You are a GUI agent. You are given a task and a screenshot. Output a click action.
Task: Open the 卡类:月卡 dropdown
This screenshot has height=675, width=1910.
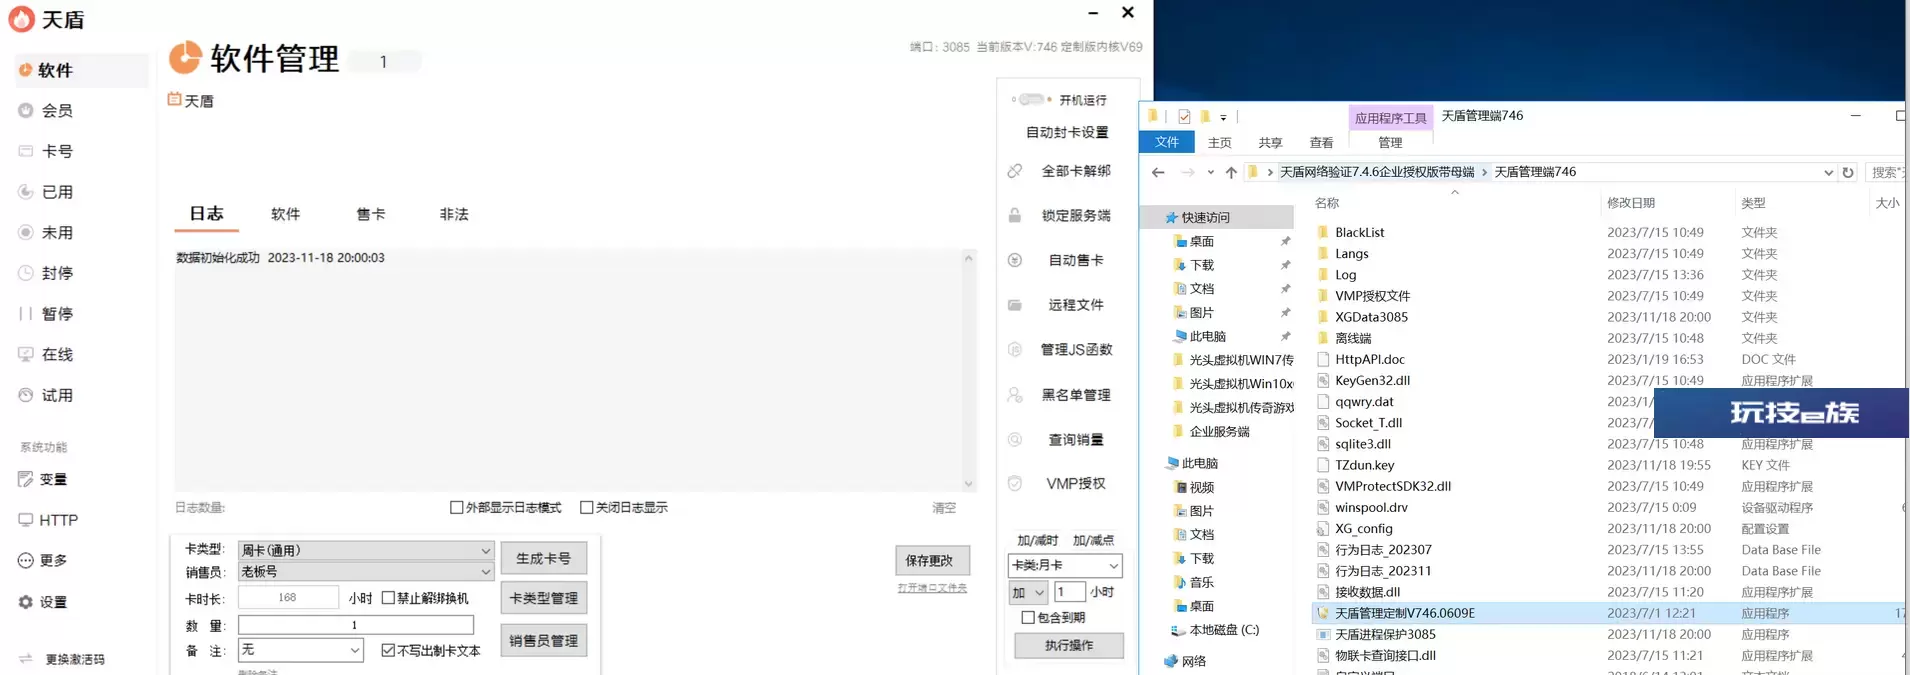point(1065,566)
